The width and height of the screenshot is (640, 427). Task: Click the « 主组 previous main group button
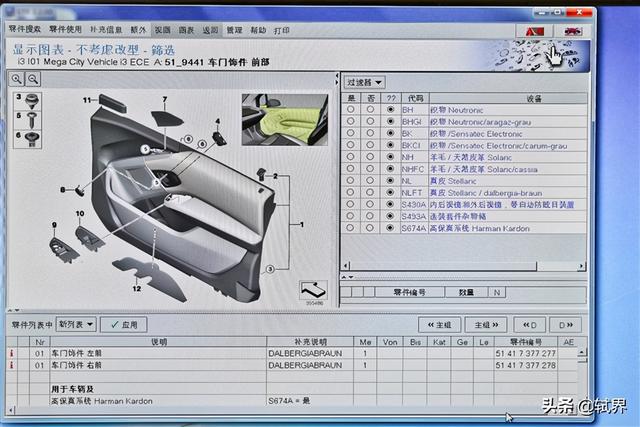pos(440,325)
